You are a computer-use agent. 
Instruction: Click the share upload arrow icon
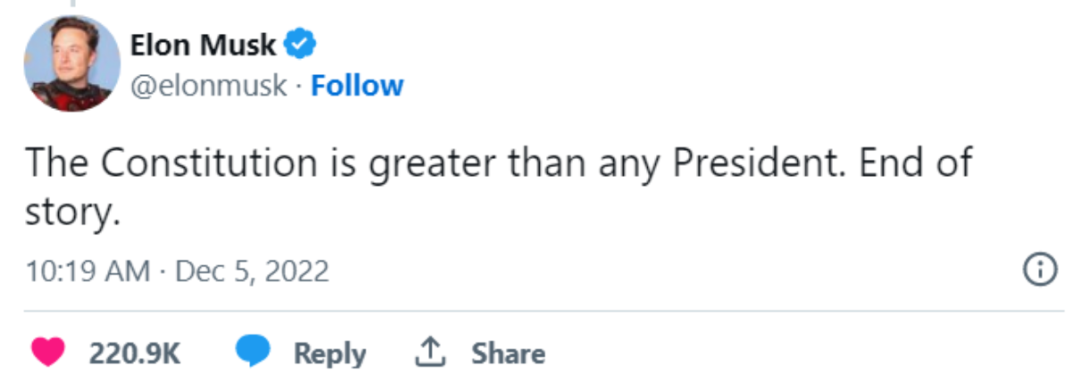pyautogui.click(x=430, y=352)
